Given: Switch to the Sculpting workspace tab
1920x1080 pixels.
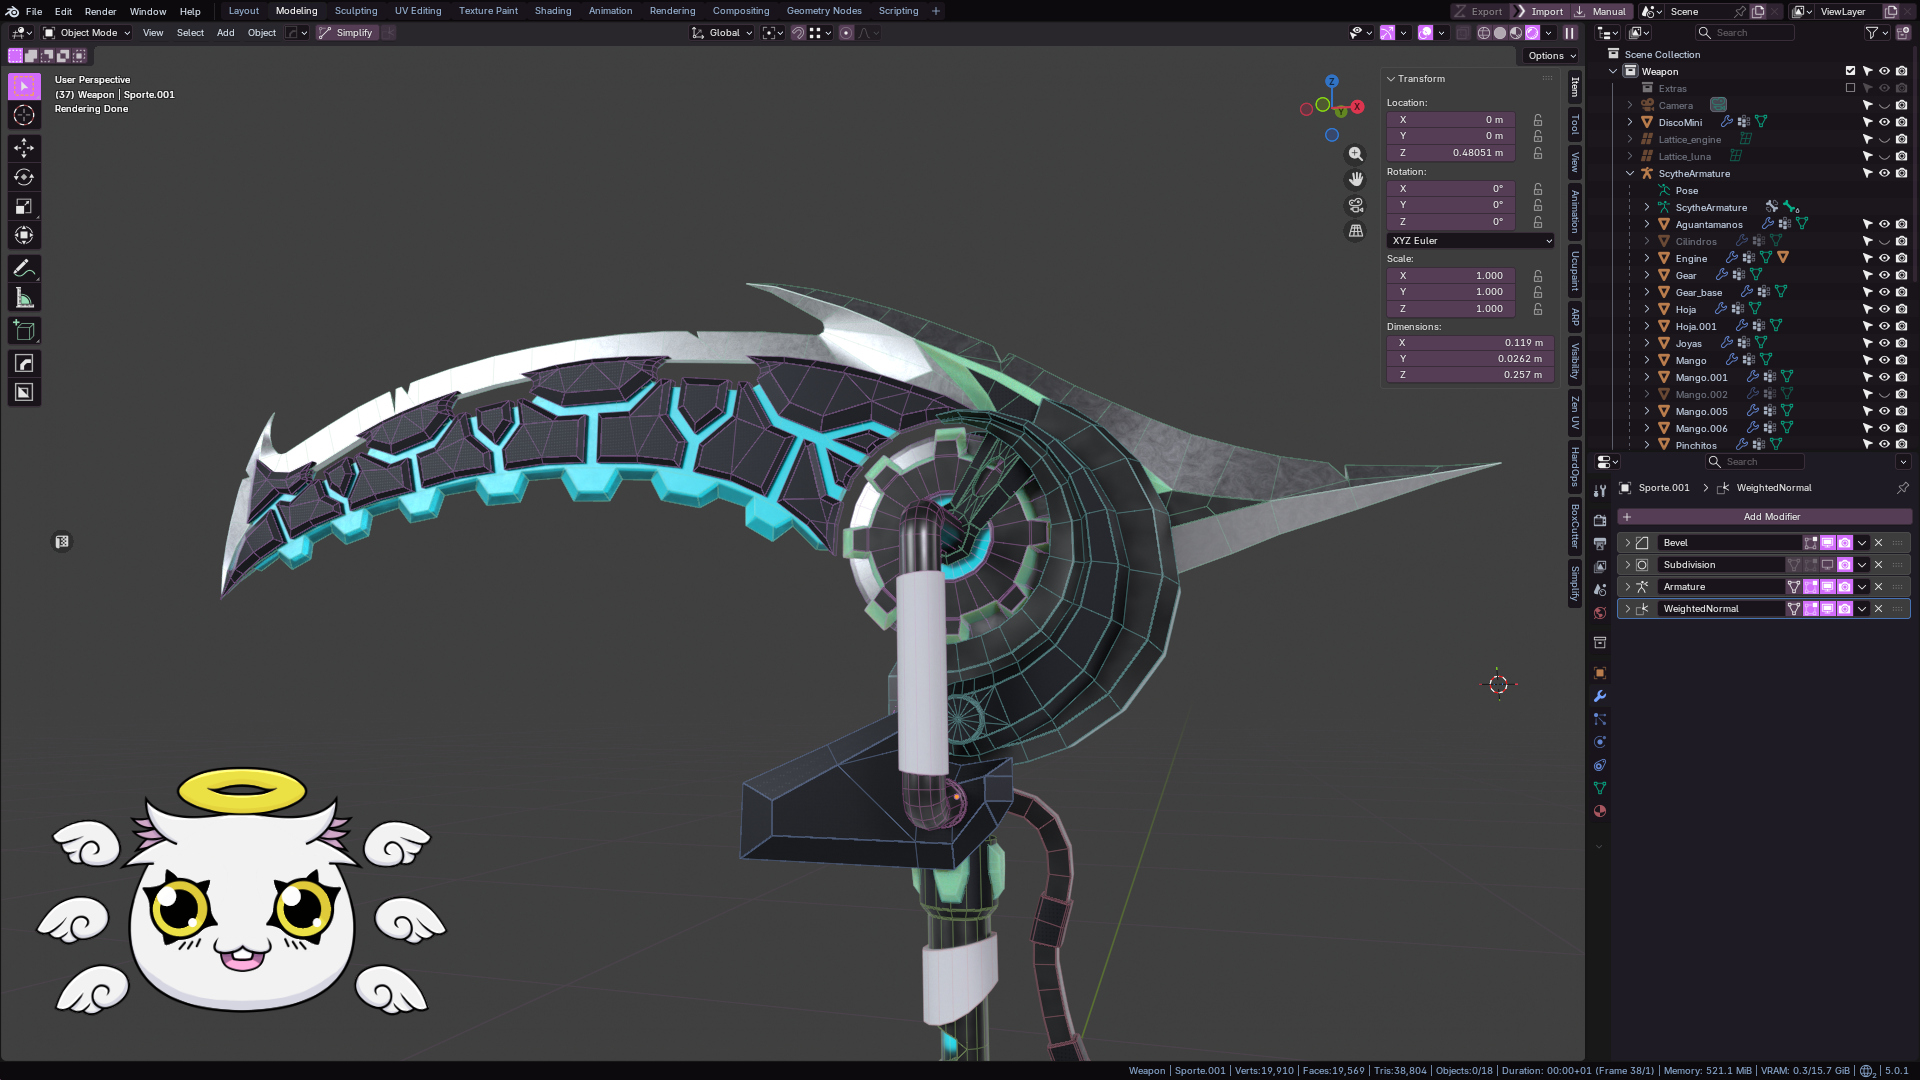Looking at the screenshot, I should [x=356, y=11].
